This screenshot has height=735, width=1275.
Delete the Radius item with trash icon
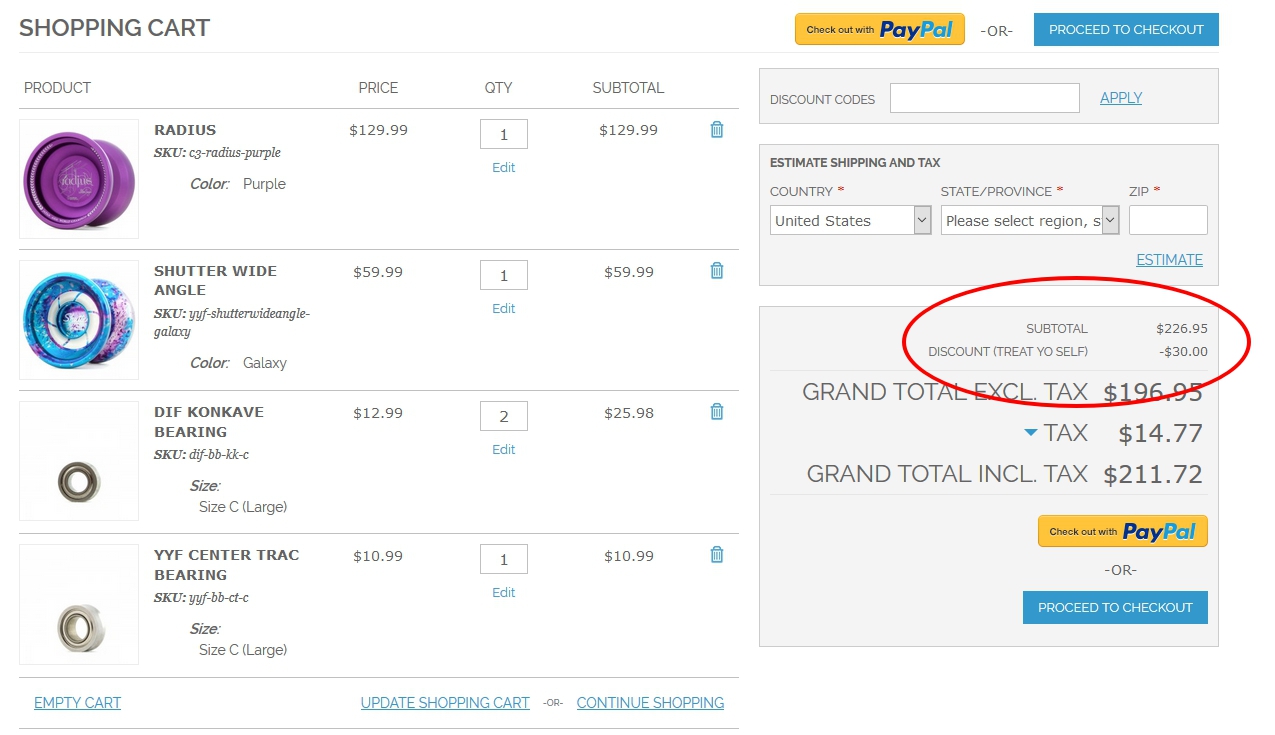pos(716,130)
